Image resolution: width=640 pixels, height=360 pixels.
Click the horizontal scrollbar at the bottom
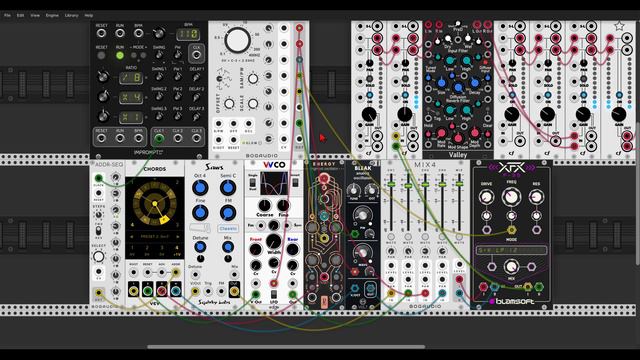[x=286, y=347]
